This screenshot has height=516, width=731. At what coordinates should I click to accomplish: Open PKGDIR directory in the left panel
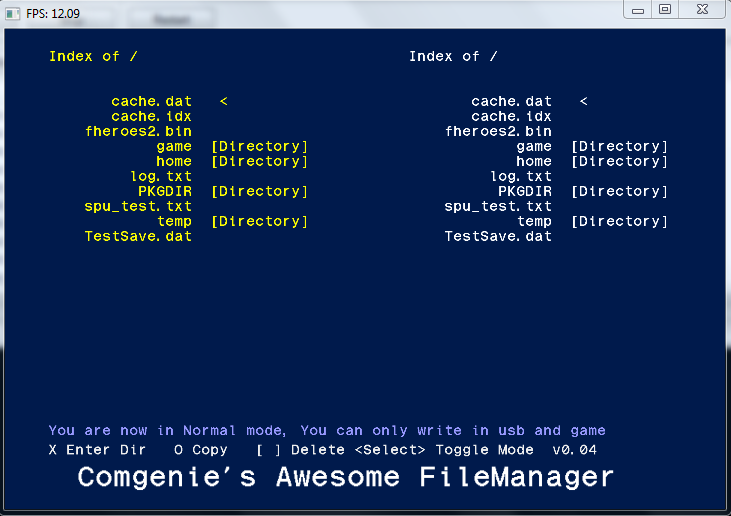165,191
